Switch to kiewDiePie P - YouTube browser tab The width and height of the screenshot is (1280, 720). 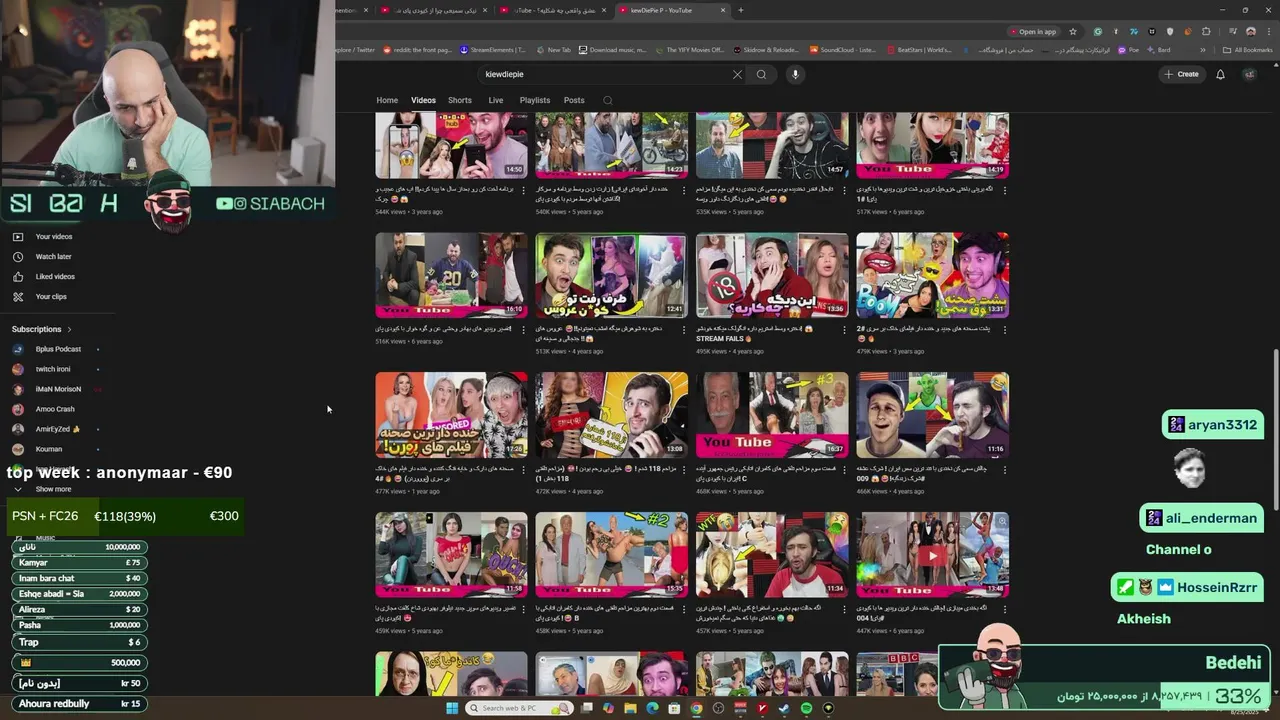coord(670,10)
